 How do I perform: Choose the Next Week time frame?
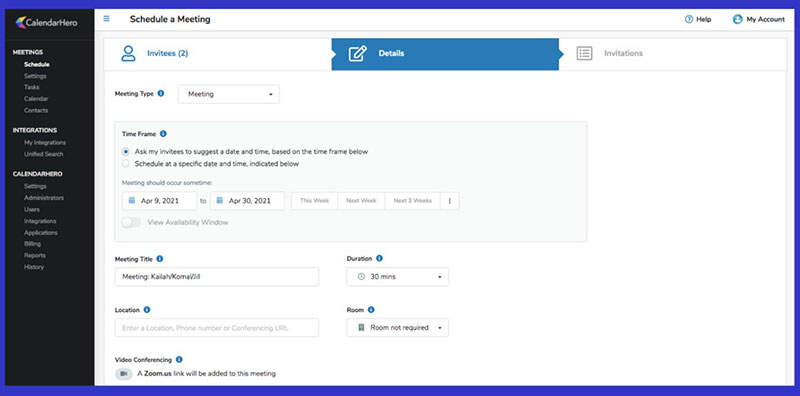tap(361, 201)
